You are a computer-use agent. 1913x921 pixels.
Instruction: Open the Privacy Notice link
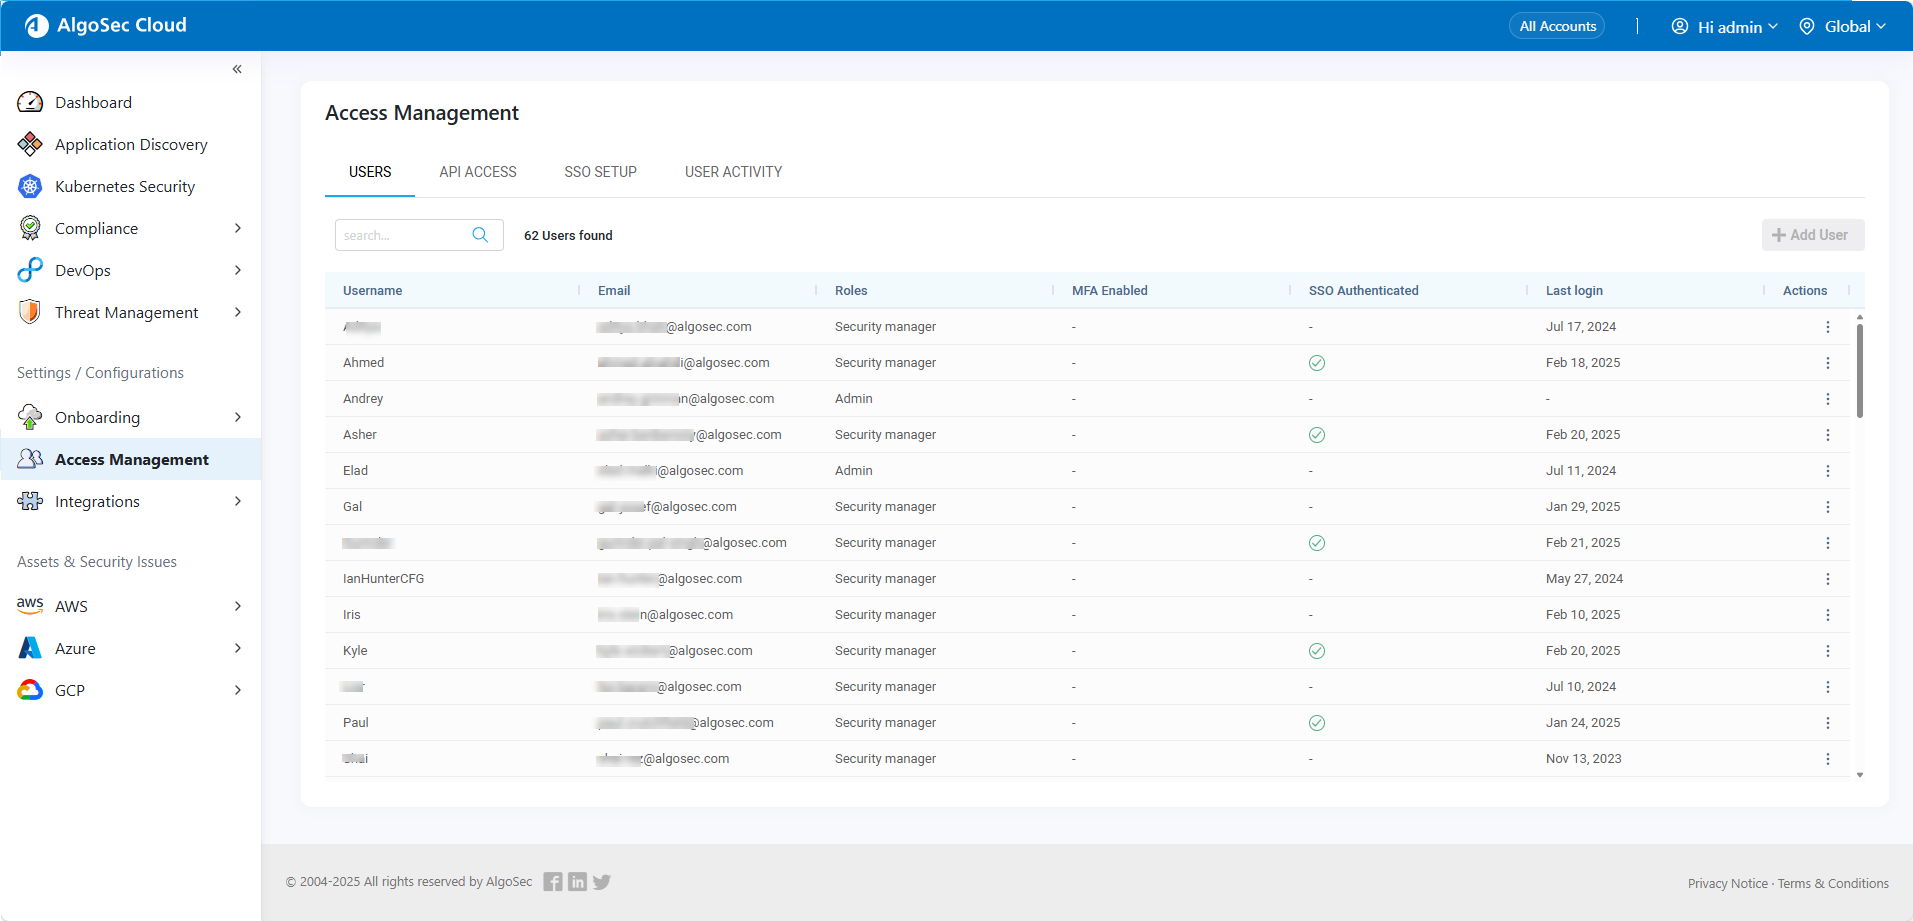click(1727, 883)
